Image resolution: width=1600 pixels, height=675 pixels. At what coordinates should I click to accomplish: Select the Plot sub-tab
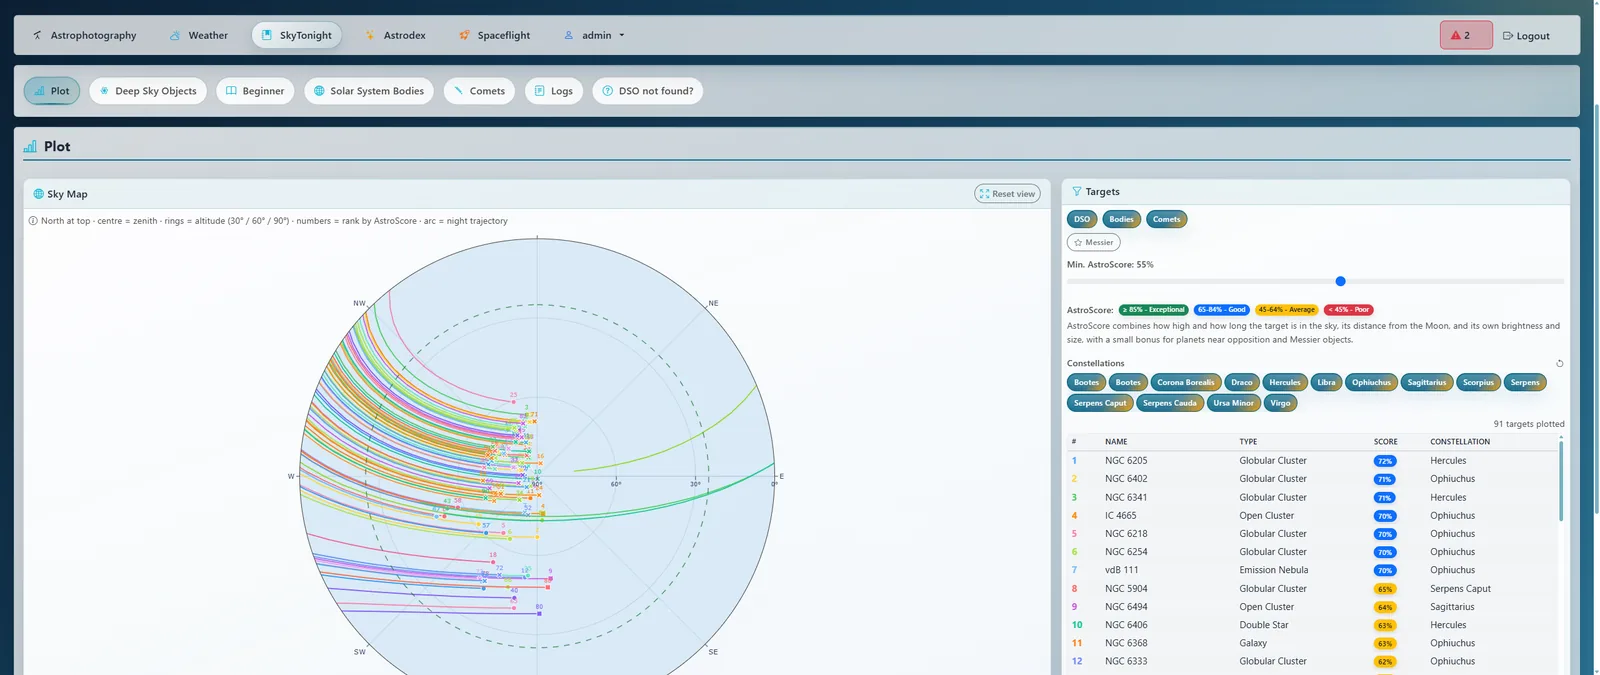[x=52, y=91]
